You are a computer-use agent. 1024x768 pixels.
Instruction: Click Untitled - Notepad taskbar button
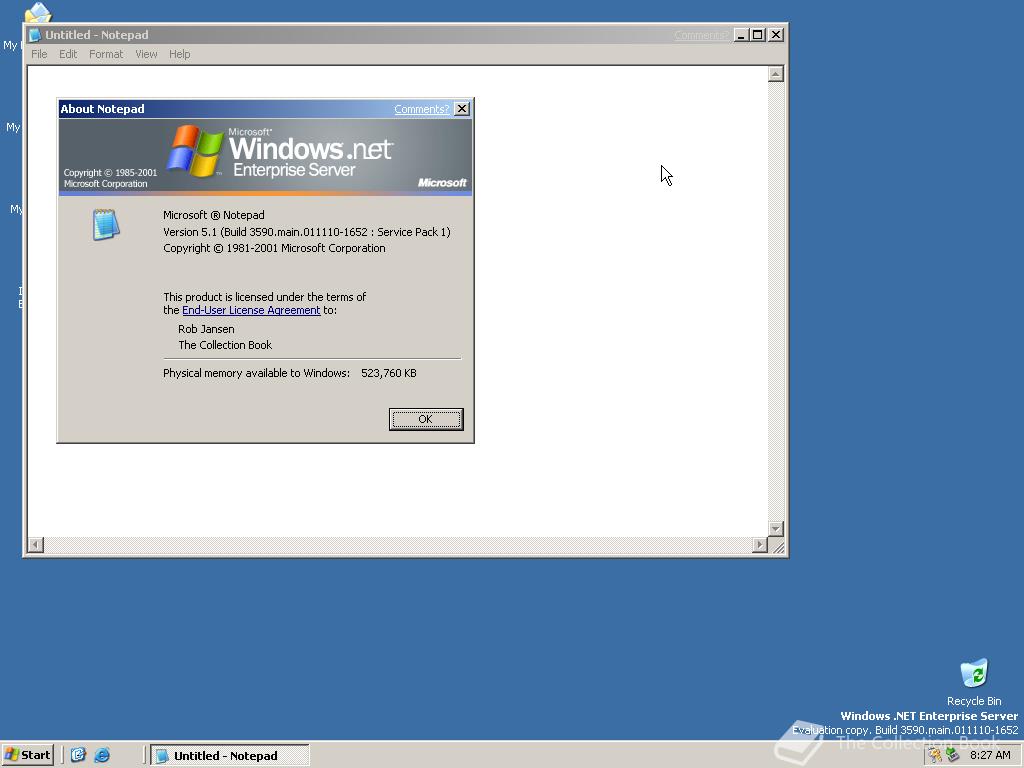pos(230,756)
